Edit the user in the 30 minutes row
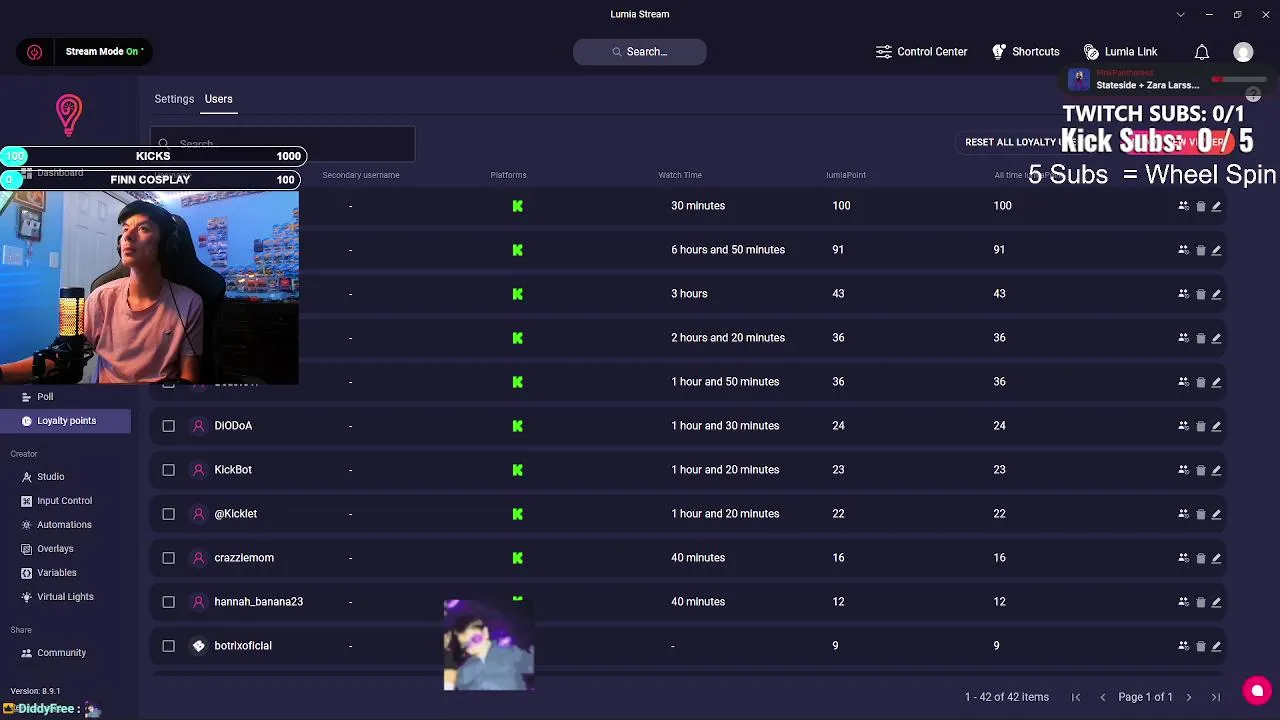 click(x=1216, y=206)
